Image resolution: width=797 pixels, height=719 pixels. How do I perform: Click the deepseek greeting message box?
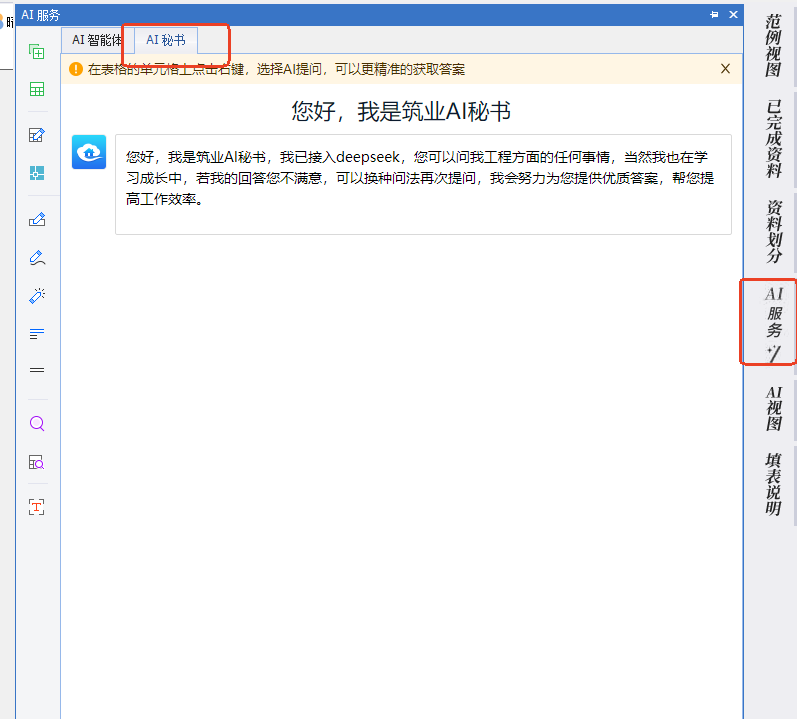pyautogui.click(x=423, y=184)
